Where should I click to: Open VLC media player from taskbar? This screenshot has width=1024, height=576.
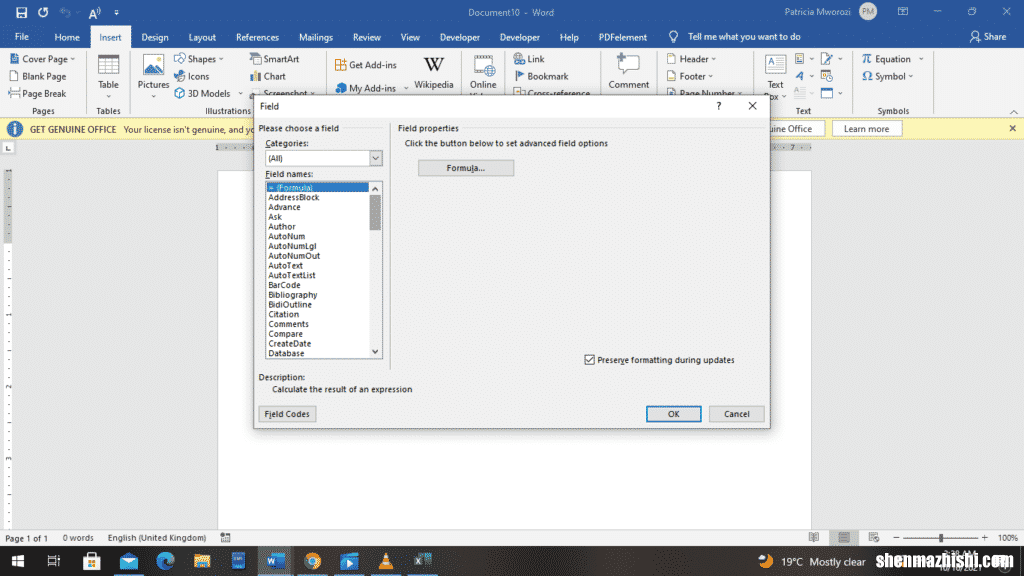[x=386, y=560]
